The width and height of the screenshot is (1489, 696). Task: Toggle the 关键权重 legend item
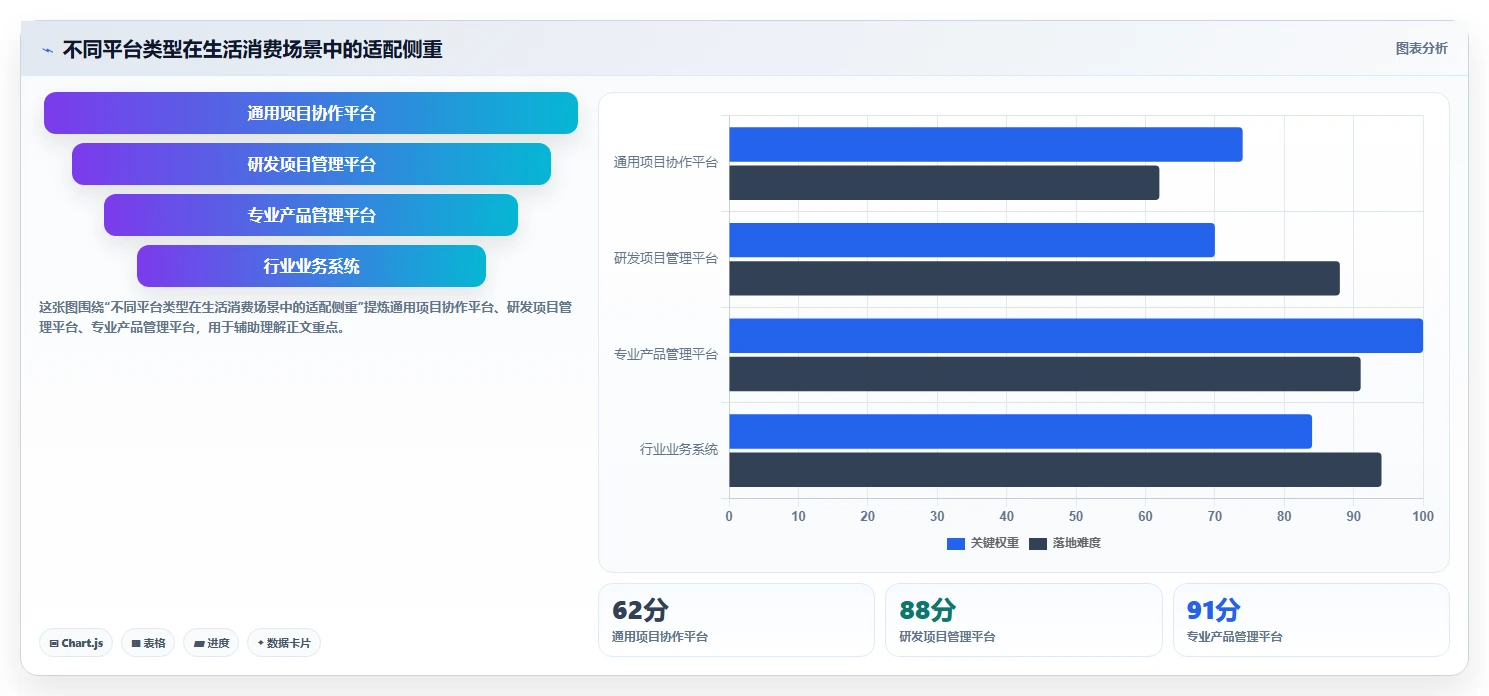coord(983,543)
